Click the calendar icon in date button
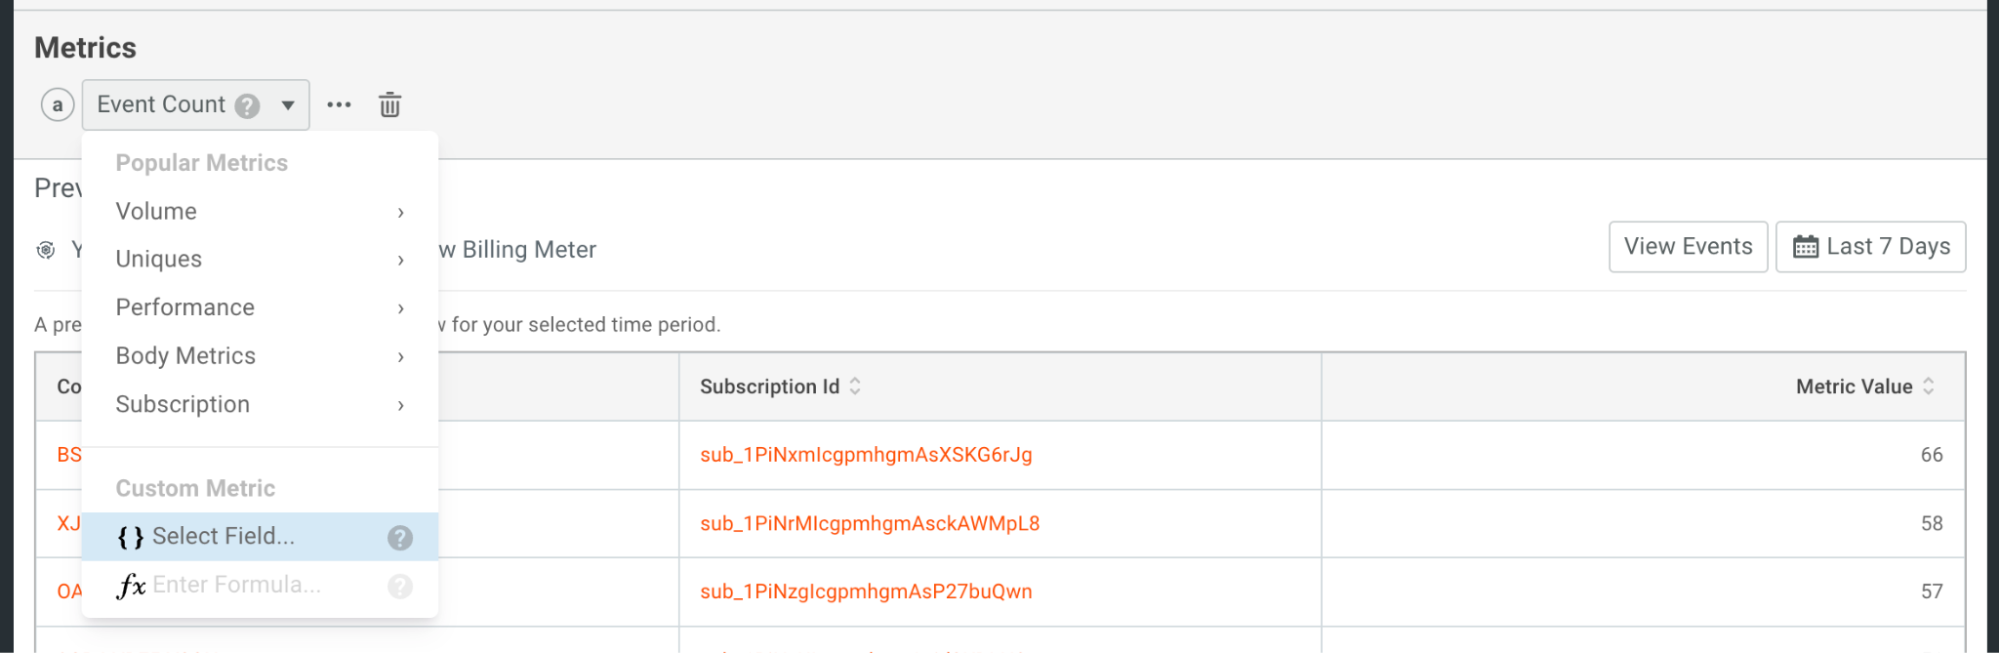This screenshot has height=653, width=1999. 1805,247
